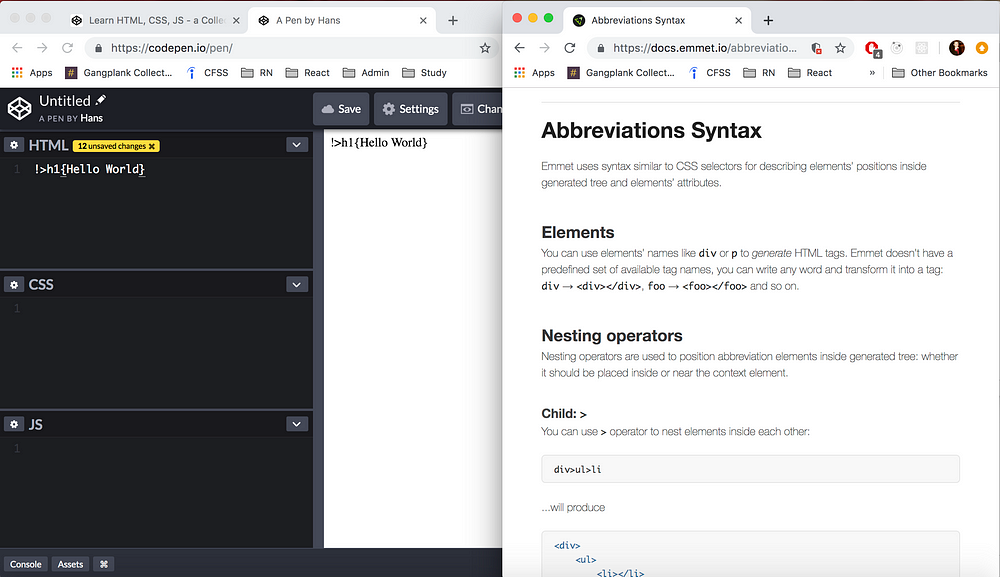Expand the HTML editor dropdown menu
This screenshot has width=1000, height=577.
[x=297, y=145]
